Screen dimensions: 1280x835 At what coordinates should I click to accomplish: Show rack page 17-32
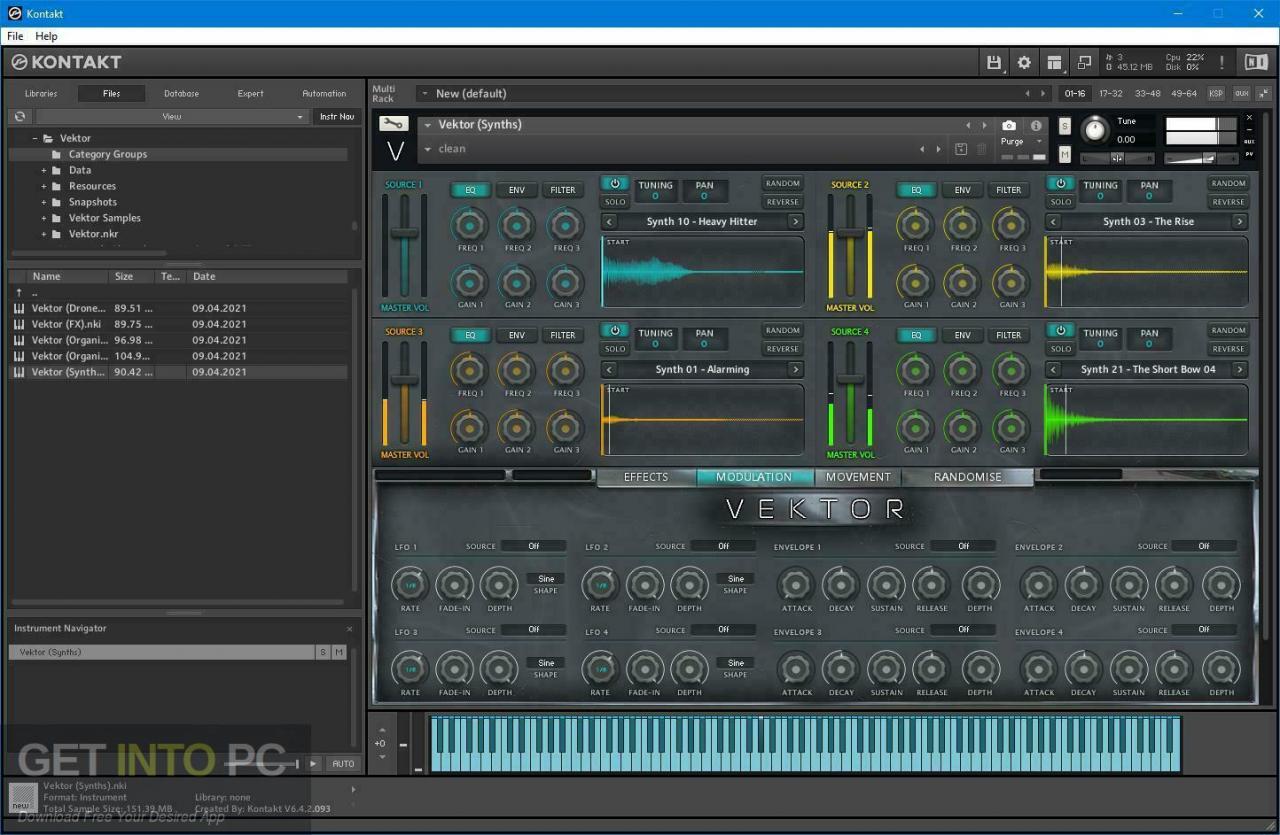pyautogui.click(x=1110, y=94)
